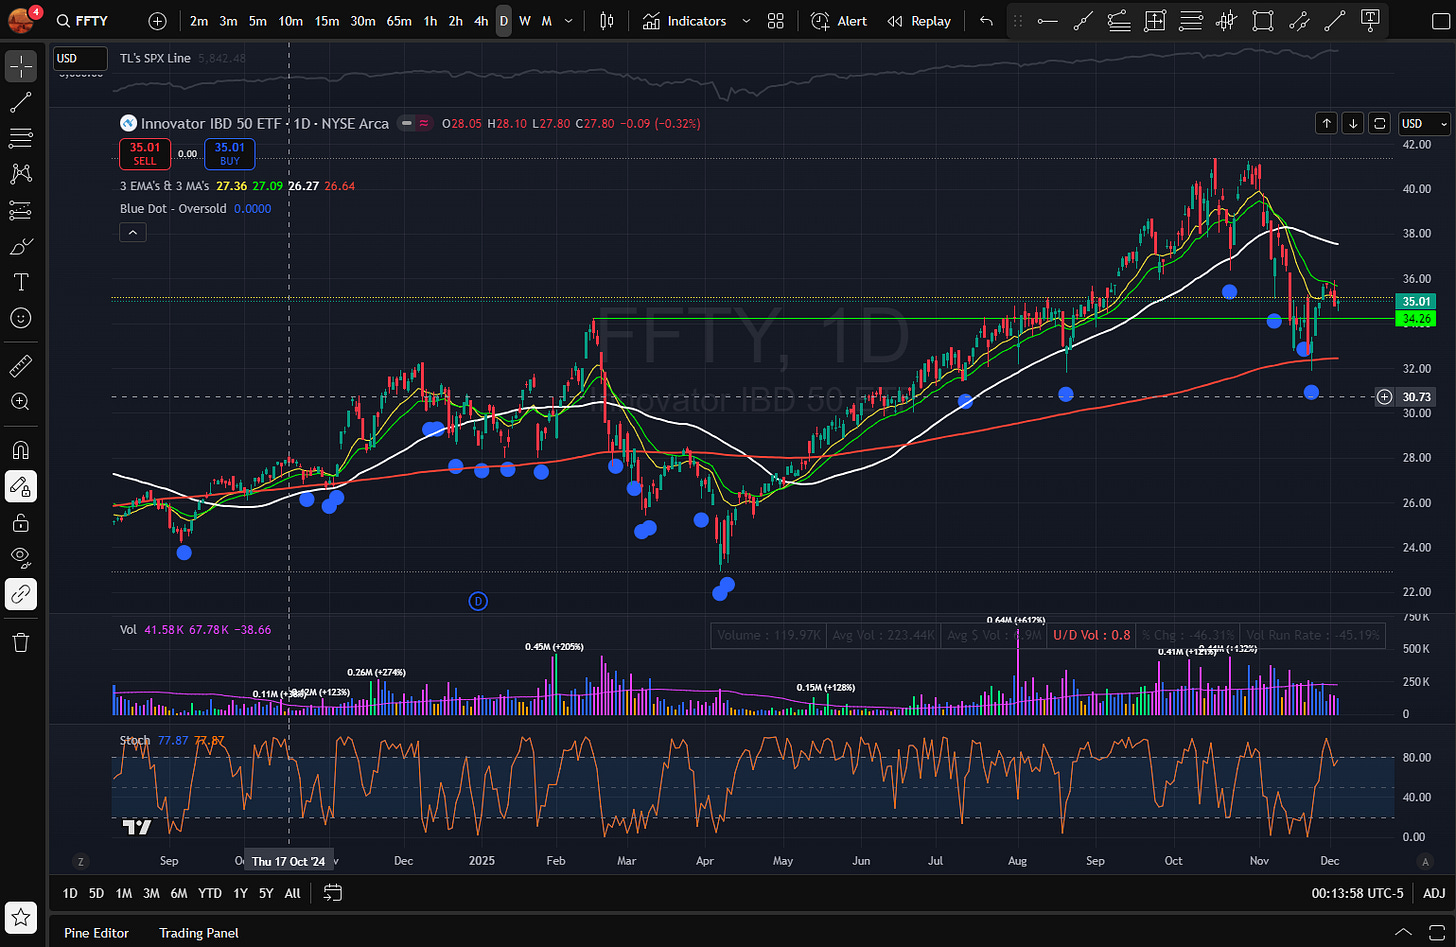The height and width of the screenshot is (947, 1456).
Task: Open the Fibonacci and Gann tools
Action: point(21,138)
